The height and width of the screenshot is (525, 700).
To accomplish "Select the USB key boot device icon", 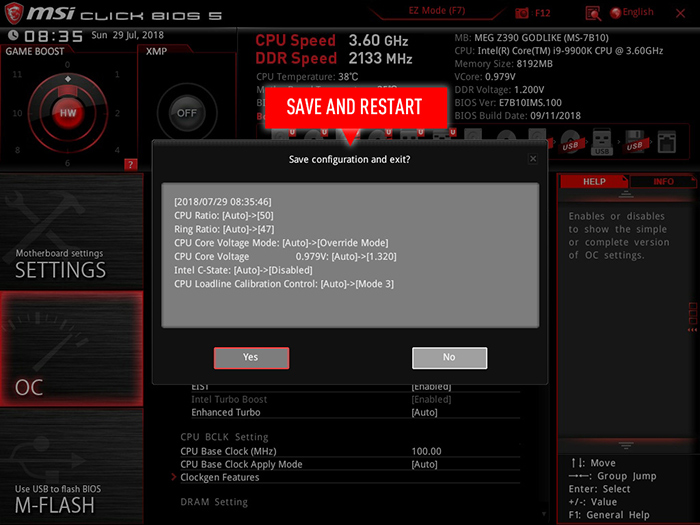I will point(602,142).
